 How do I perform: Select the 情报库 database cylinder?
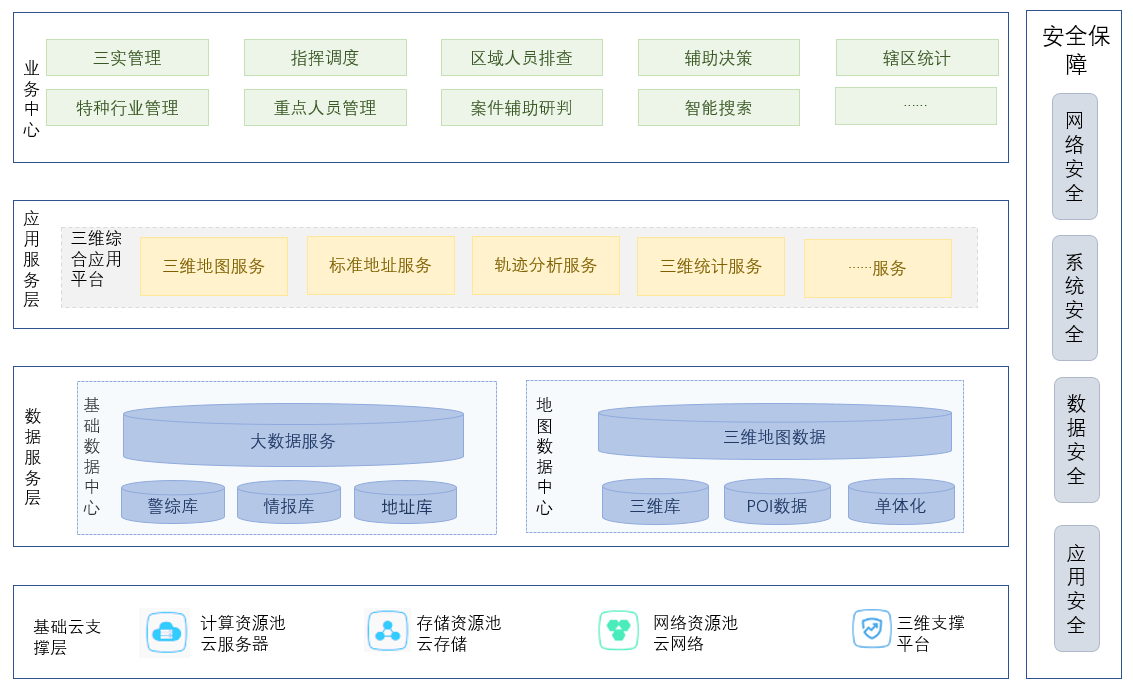289,503
